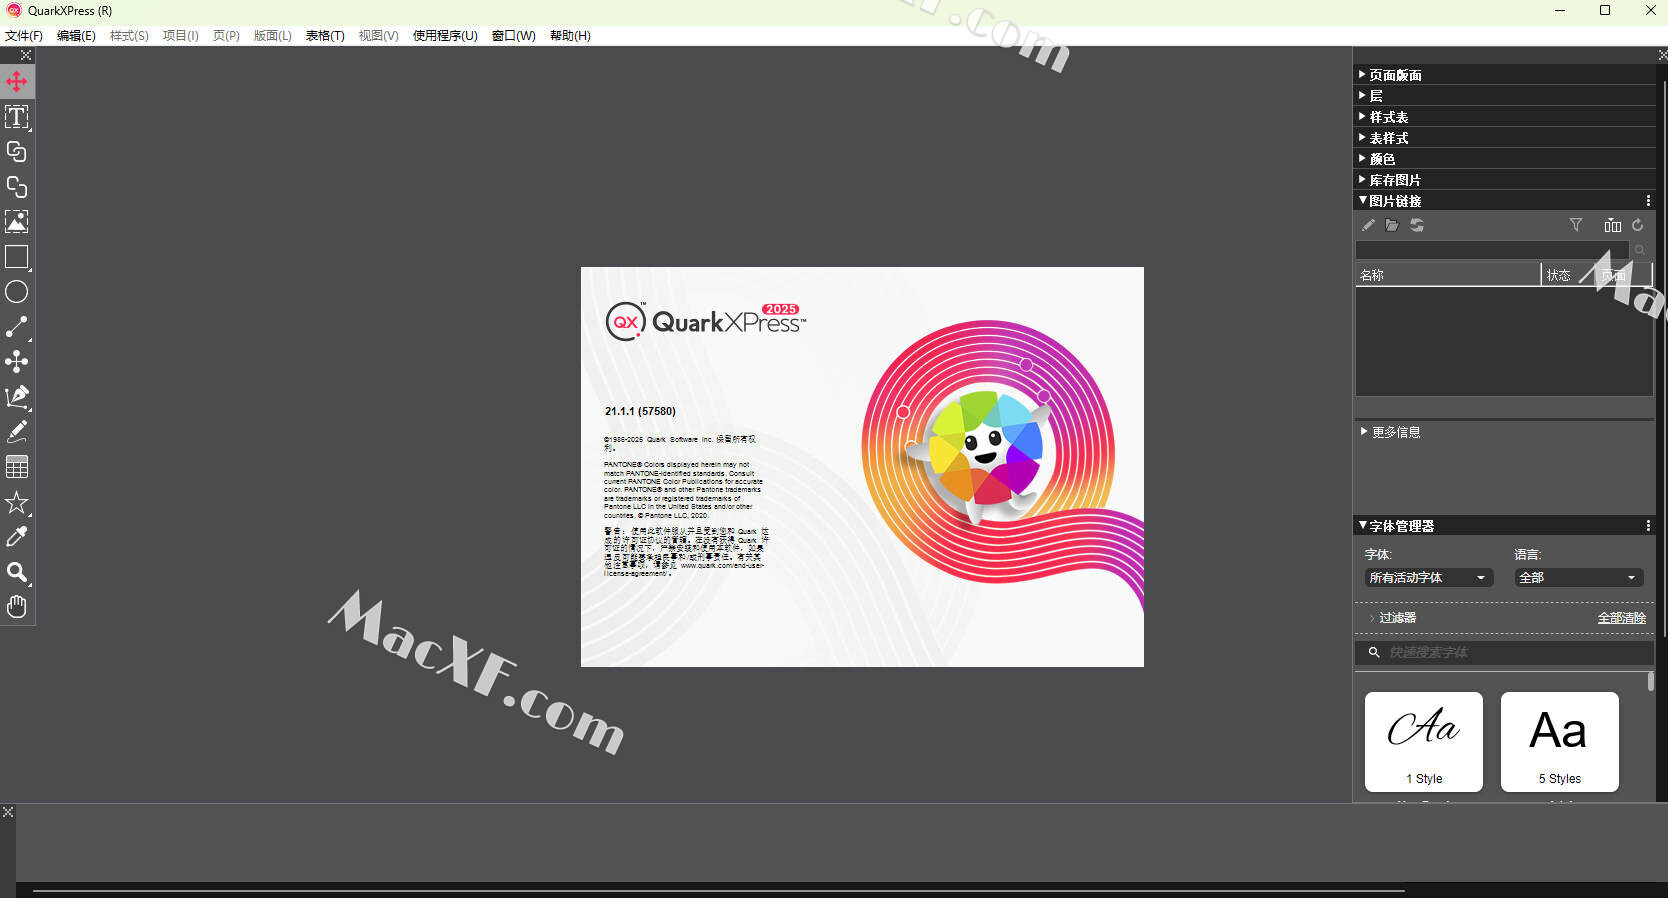Image resolution: width=1668 pixels, height=898 pixels.
Task: Click the QuarkXPress title bar app icon
Action: pos(14,11)
